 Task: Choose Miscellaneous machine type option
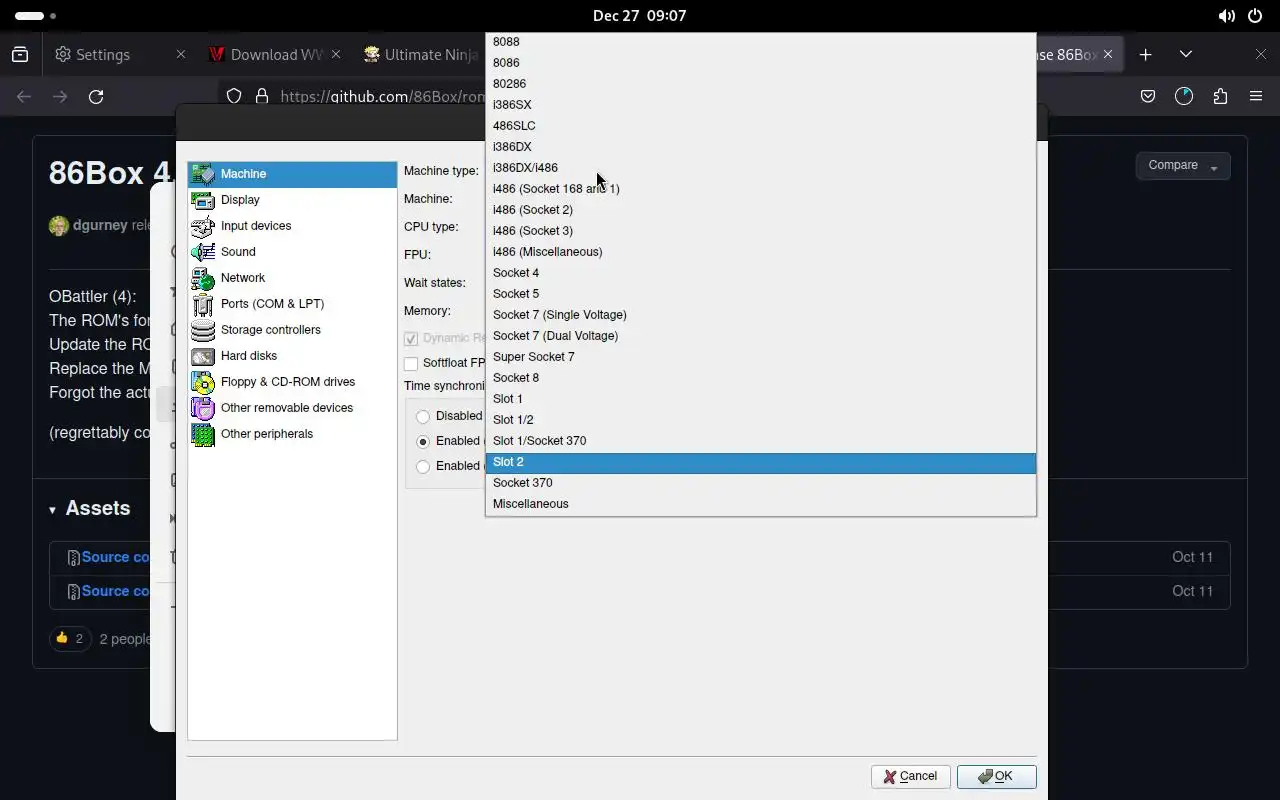click(760, 504)
